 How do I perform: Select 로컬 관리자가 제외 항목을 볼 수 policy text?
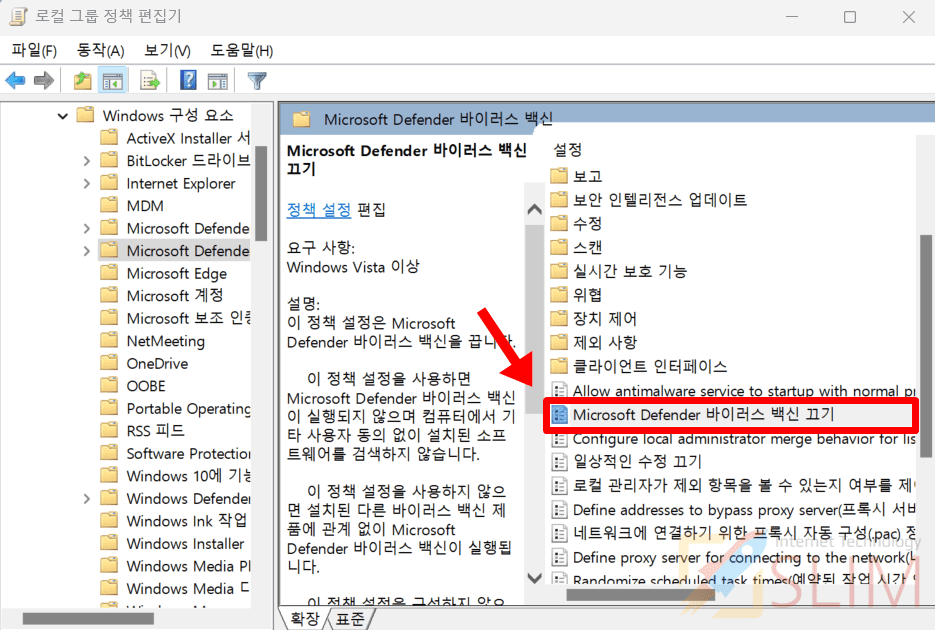pos(744,486)
